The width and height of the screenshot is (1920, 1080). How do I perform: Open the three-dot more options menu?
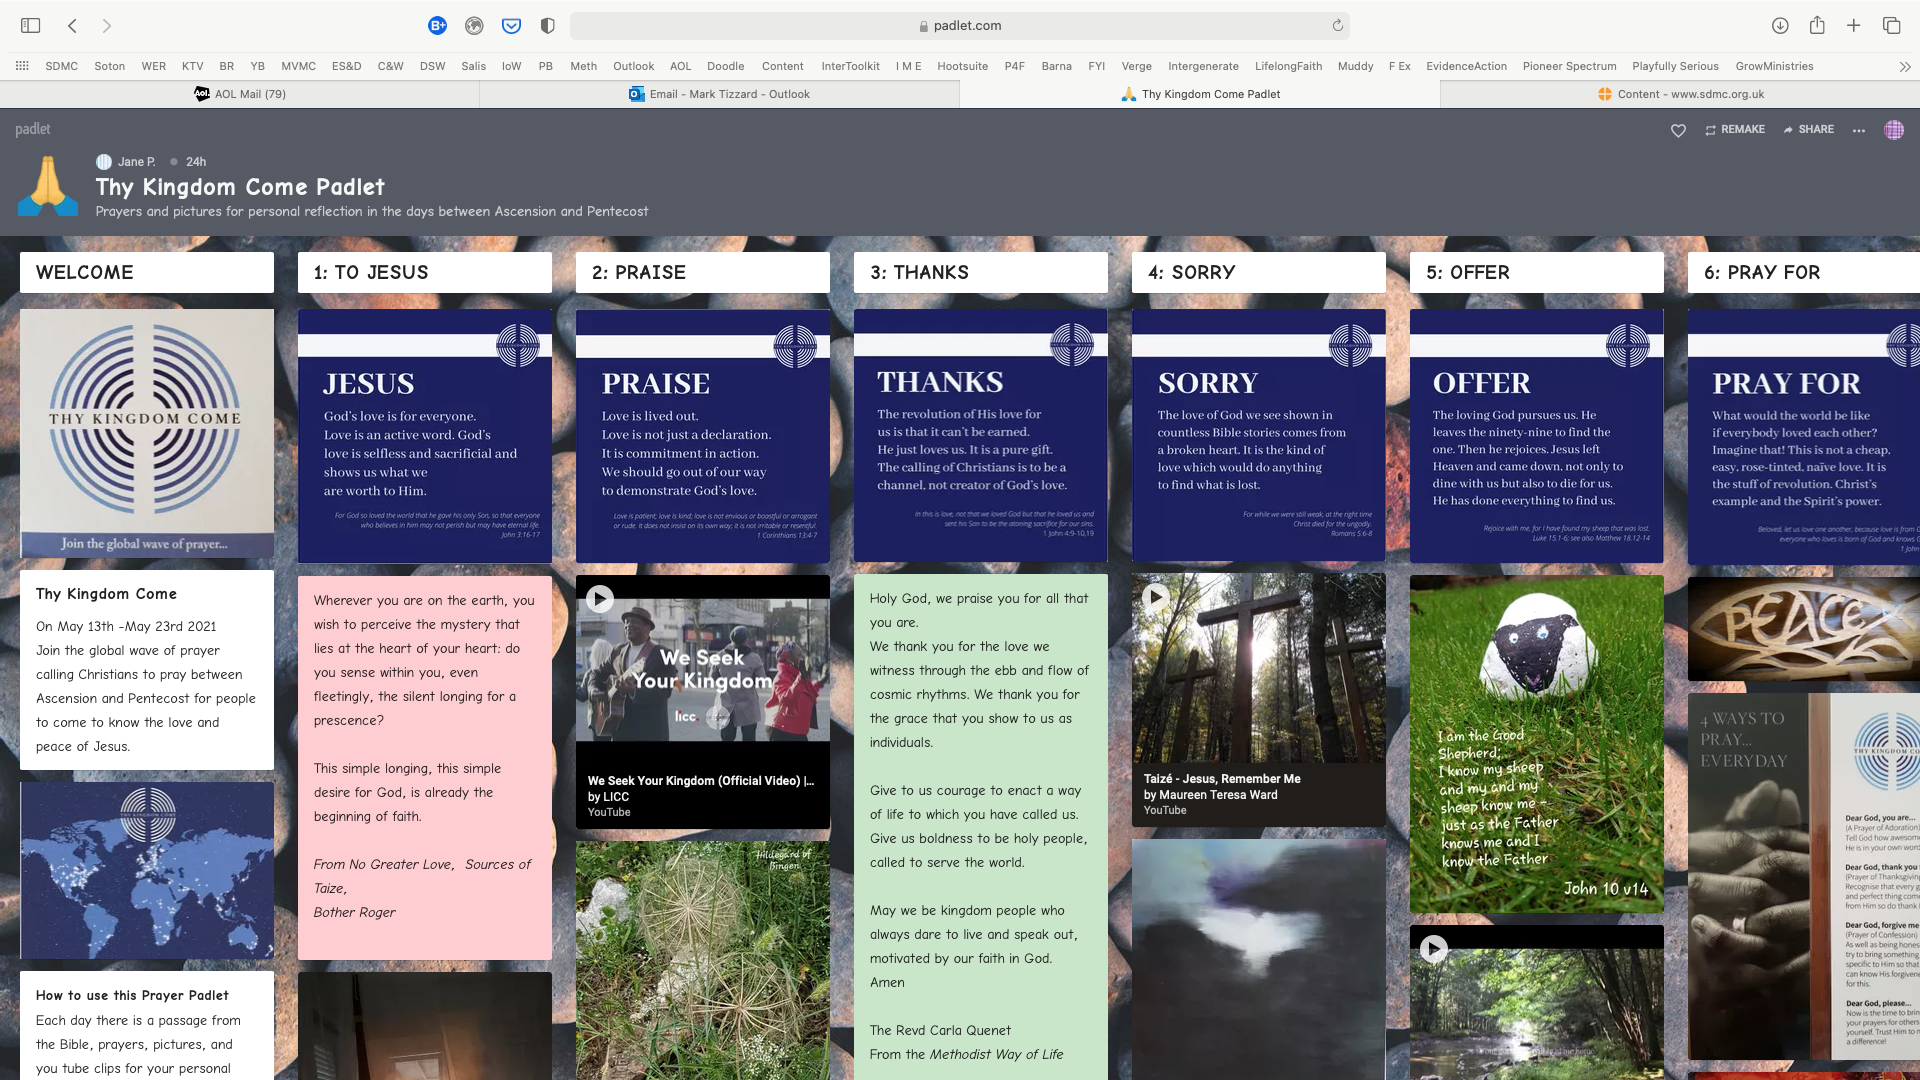(1858, 130)
